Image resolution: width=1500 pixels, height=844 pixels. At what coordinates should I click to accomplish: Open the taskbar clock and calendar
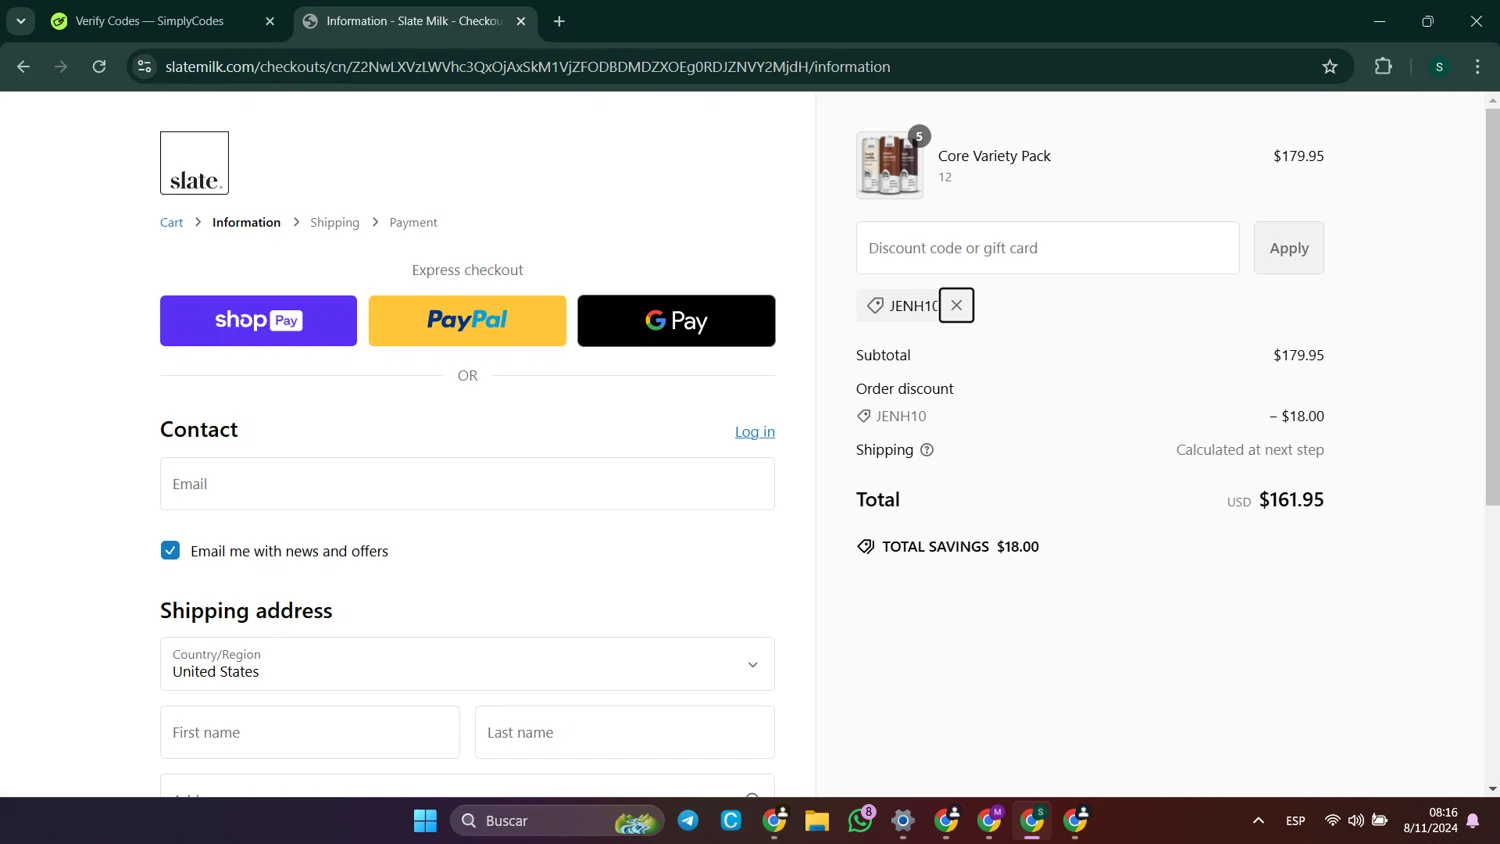(1430, 821)
